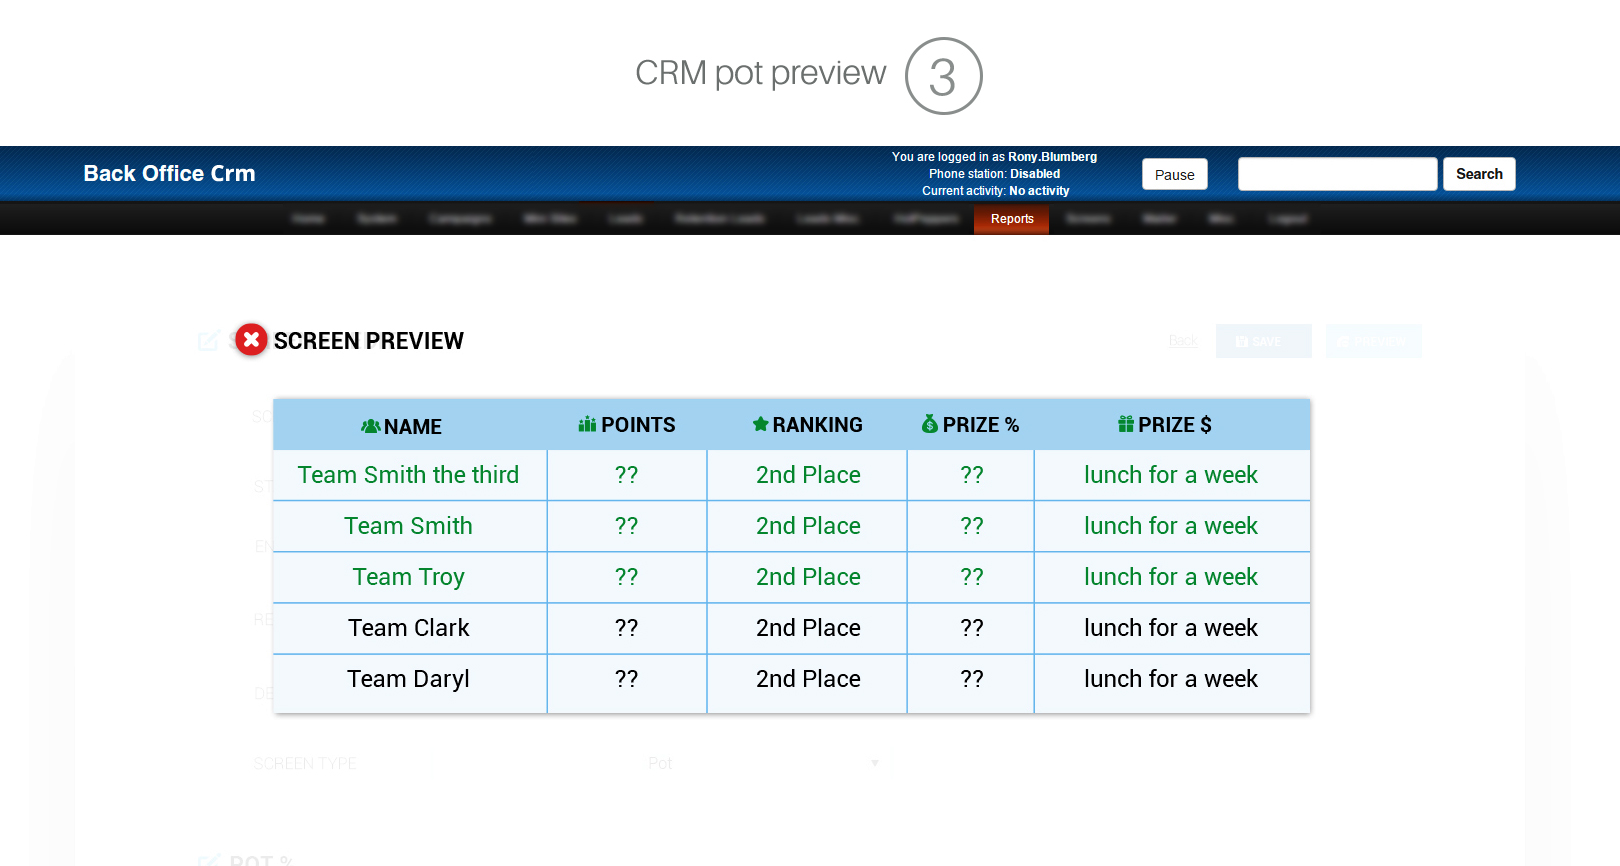The height and width of the screenshot is (866, 1620).
Task: Click the SCREEN PREVIEW heading
Action: (369, 341)
